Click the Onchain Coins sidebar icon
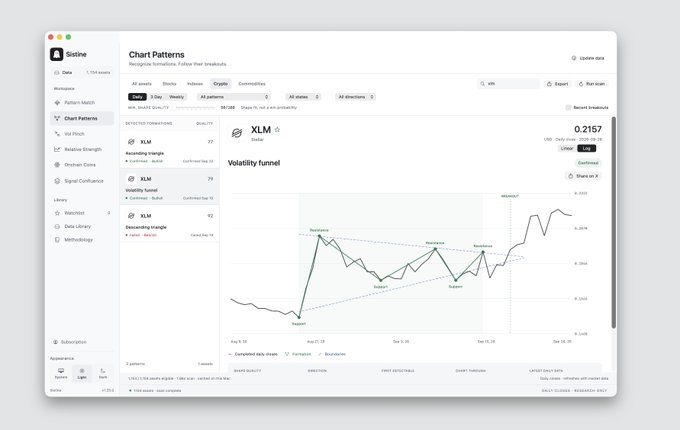The image size is (680, 430). [57, 165]
